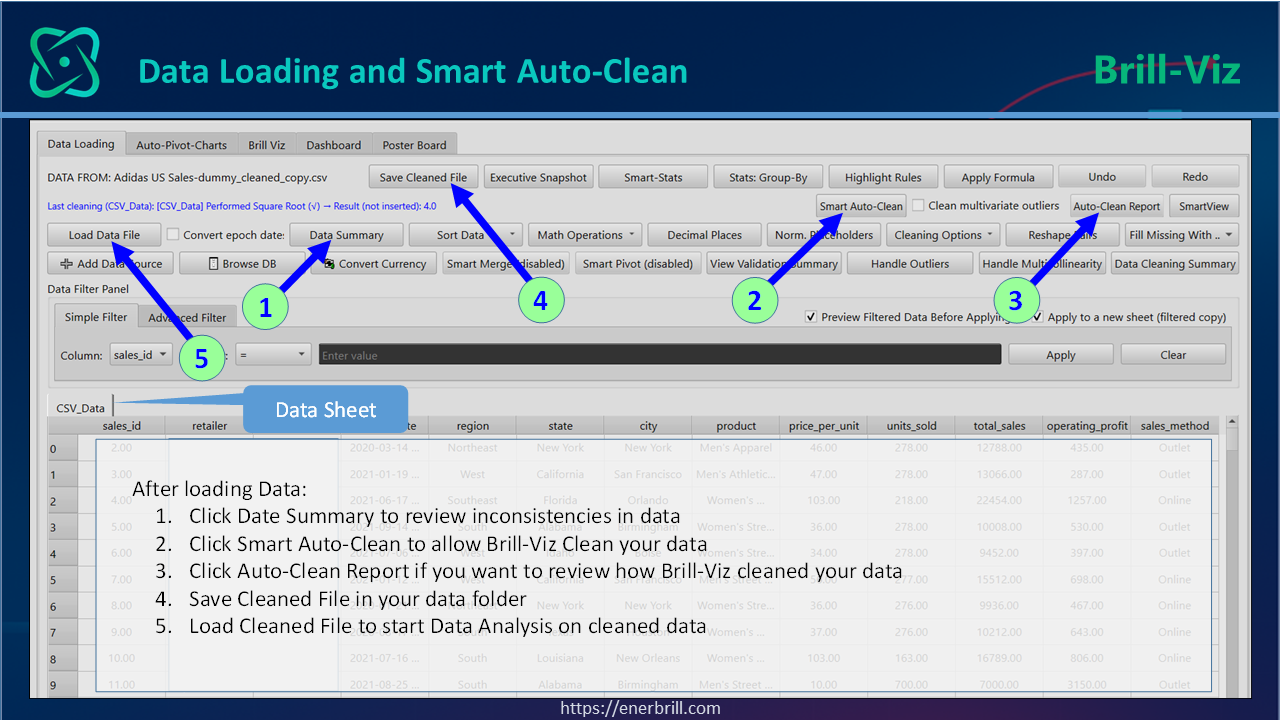Click the Save Cleaned File button
1280x720 pixels.
tap(423, 177)
